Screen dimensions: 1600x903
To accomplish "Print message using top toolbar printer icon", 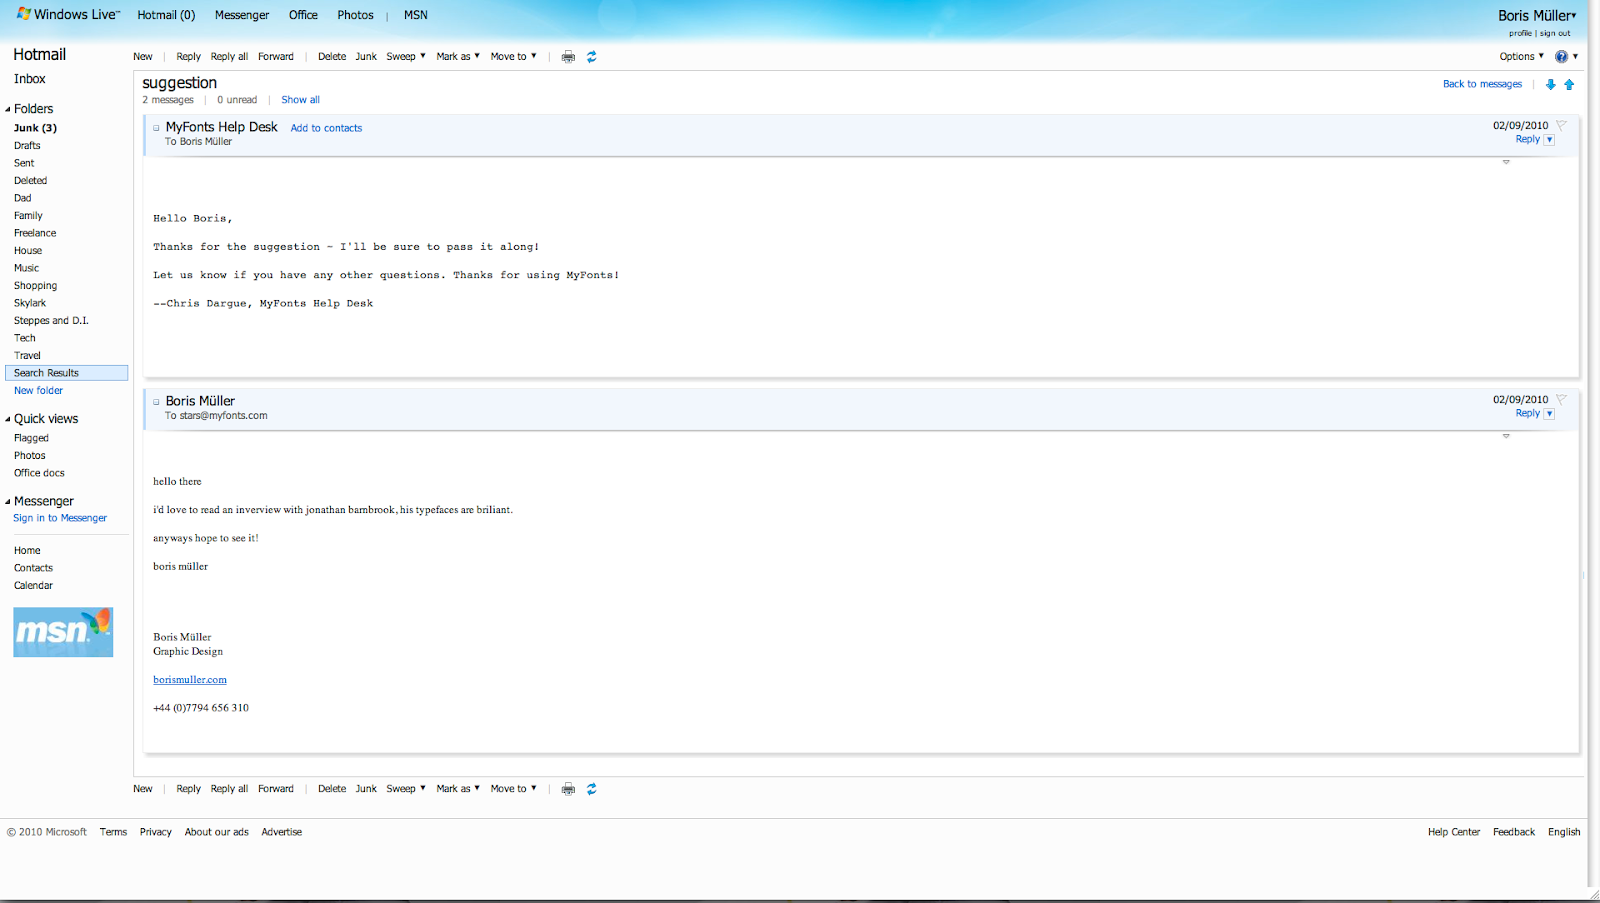I will coord(568,57).
